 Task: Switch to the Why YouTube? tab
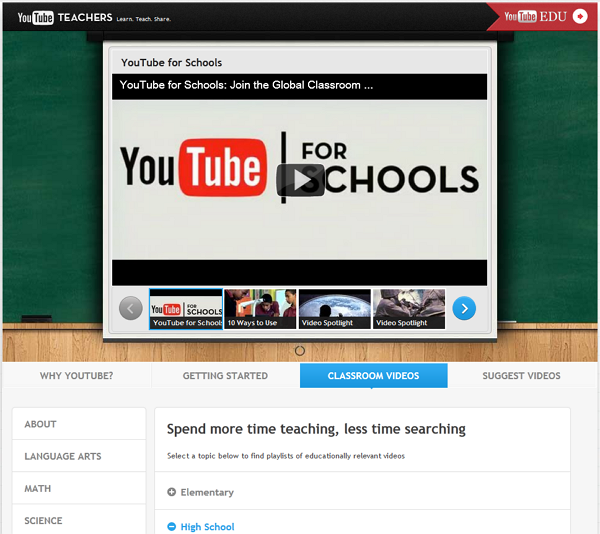(x=77, y=376)
